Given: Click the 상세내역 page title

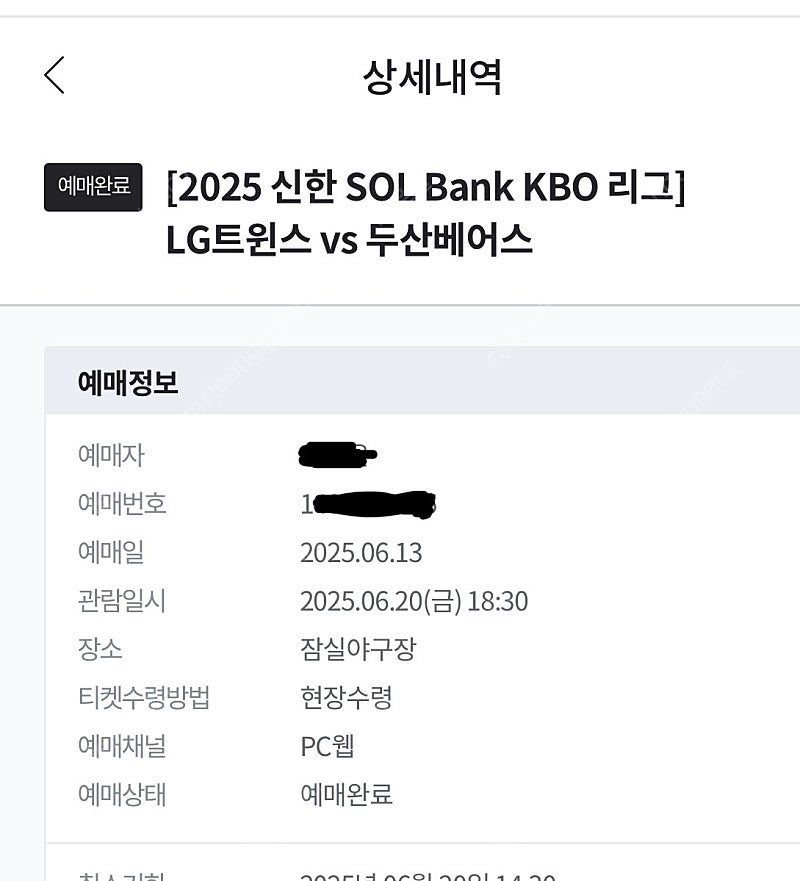Looking at the screenshot, I should pos(431,77).
